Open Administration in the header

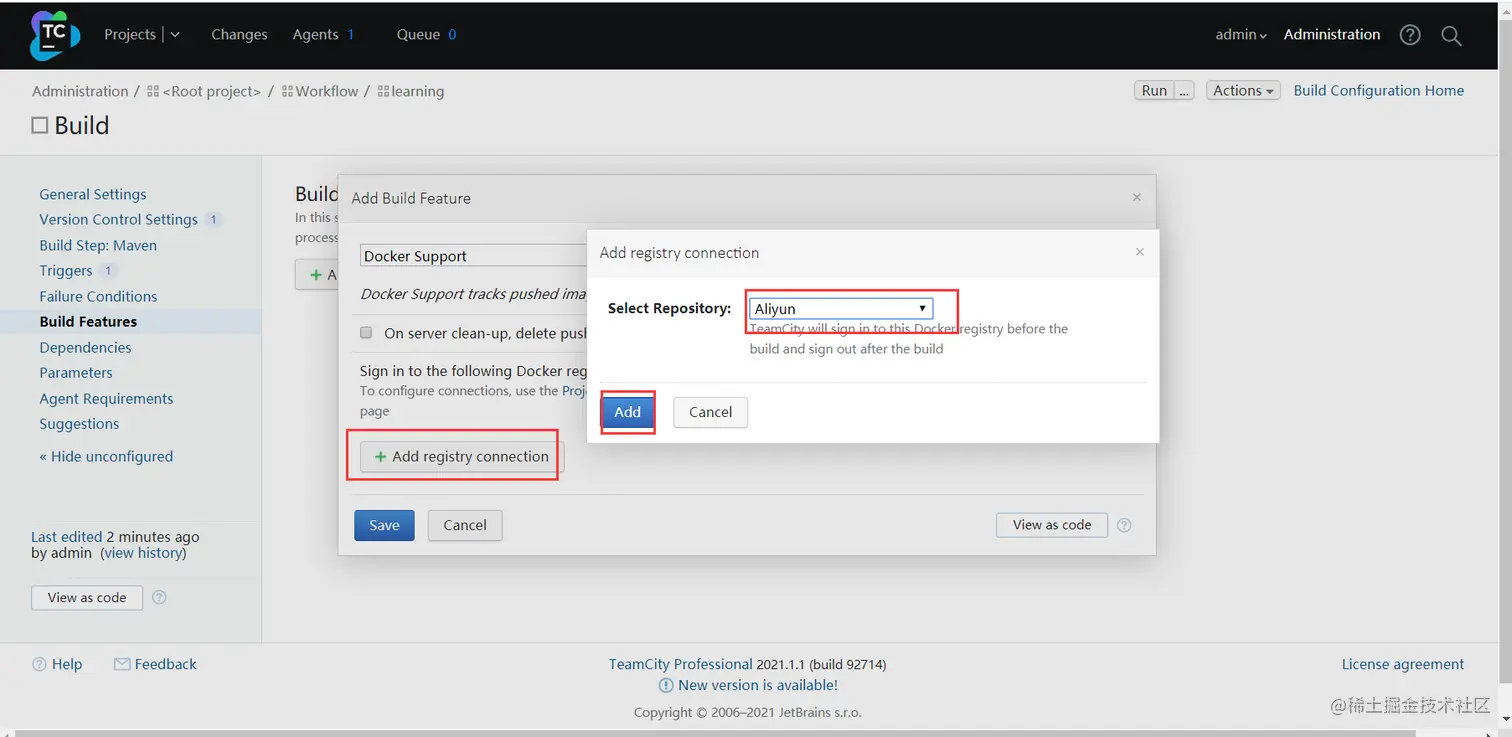coord(1332,34)
